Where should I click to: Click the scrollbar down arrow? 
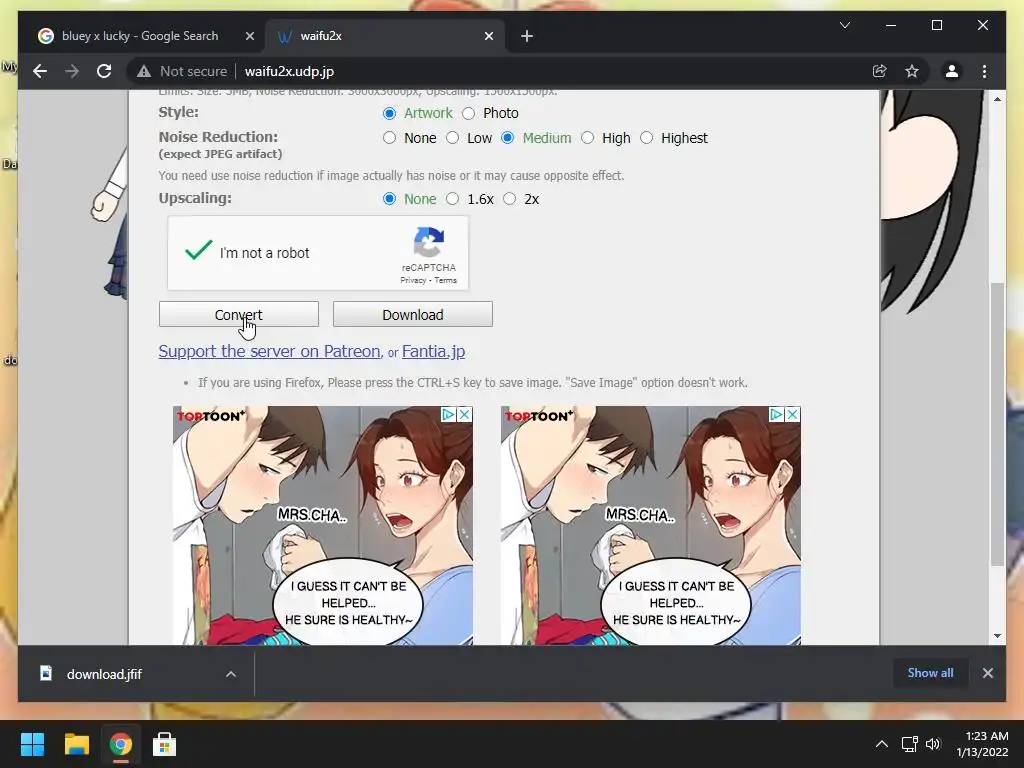coord(997,635)
